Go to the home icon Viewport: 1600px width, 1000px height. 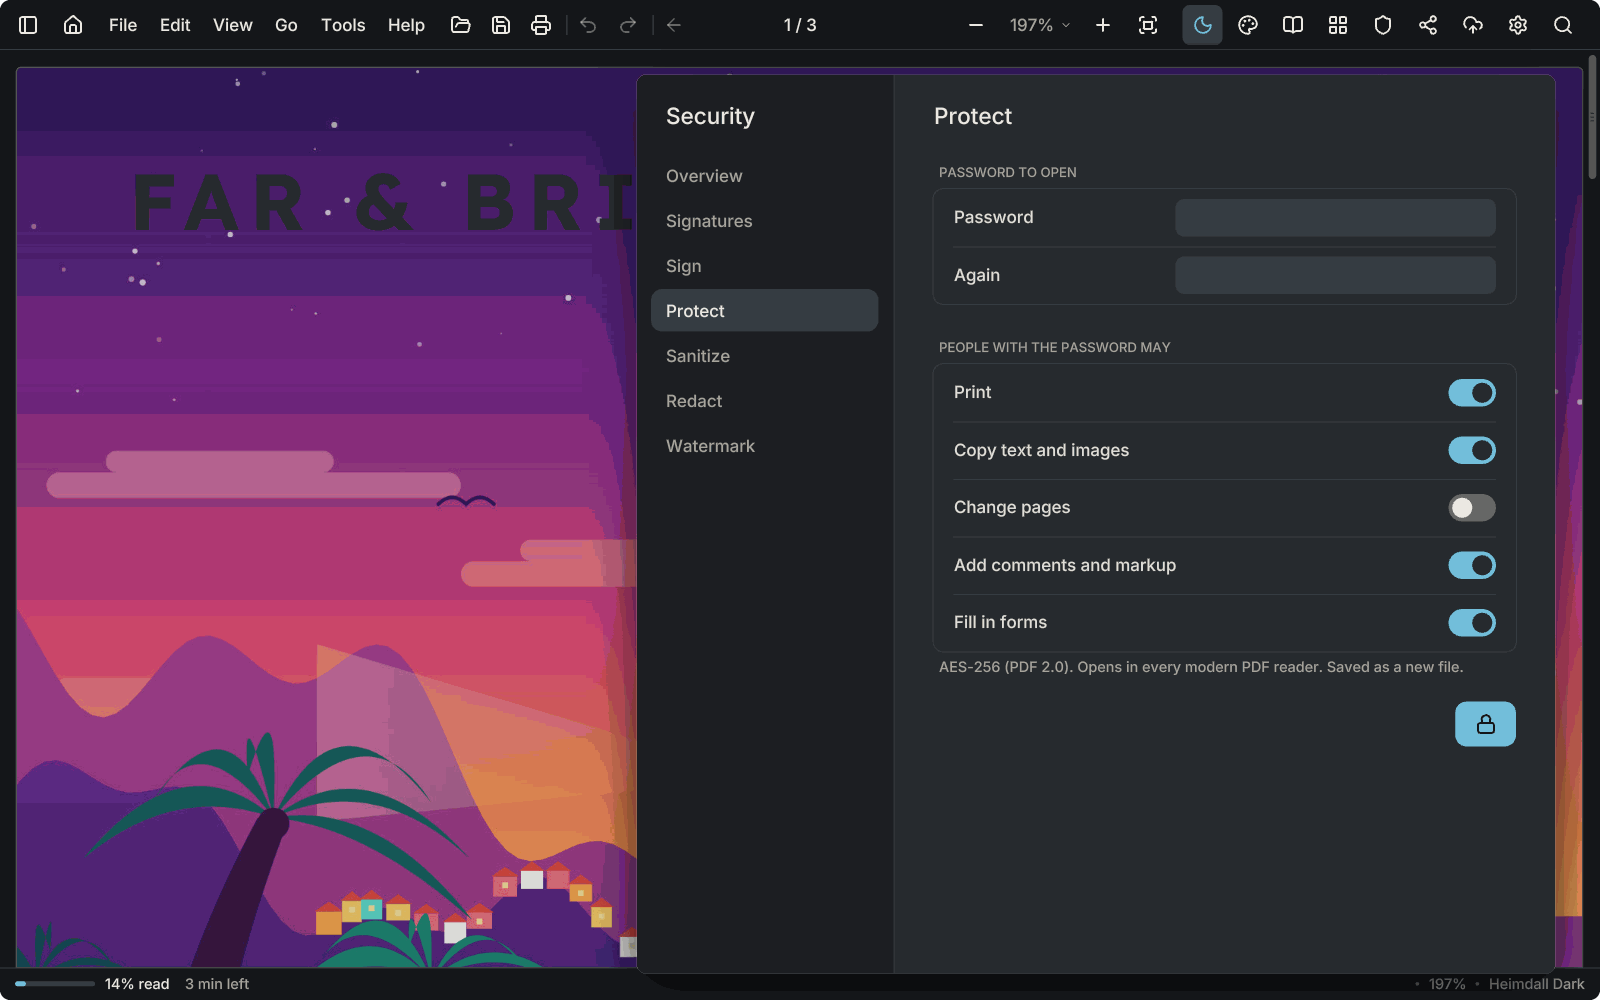click(x=73, y=25)
